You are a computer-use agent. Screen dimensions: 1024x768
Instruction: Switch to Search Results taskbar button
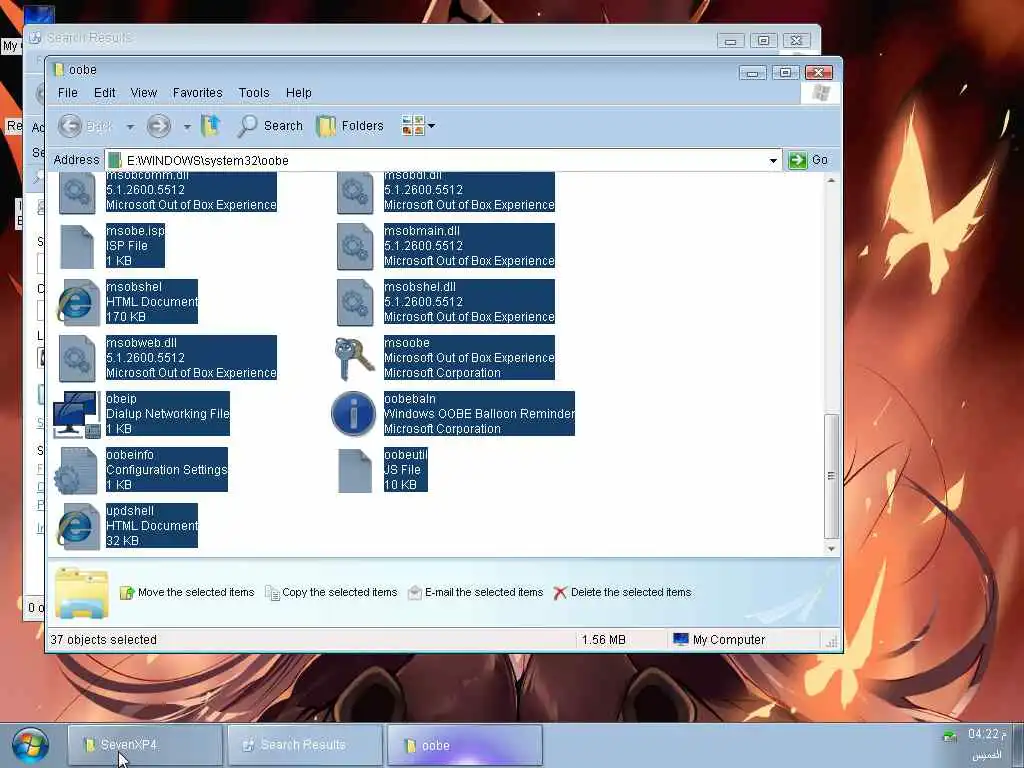[x=305, y=744]
